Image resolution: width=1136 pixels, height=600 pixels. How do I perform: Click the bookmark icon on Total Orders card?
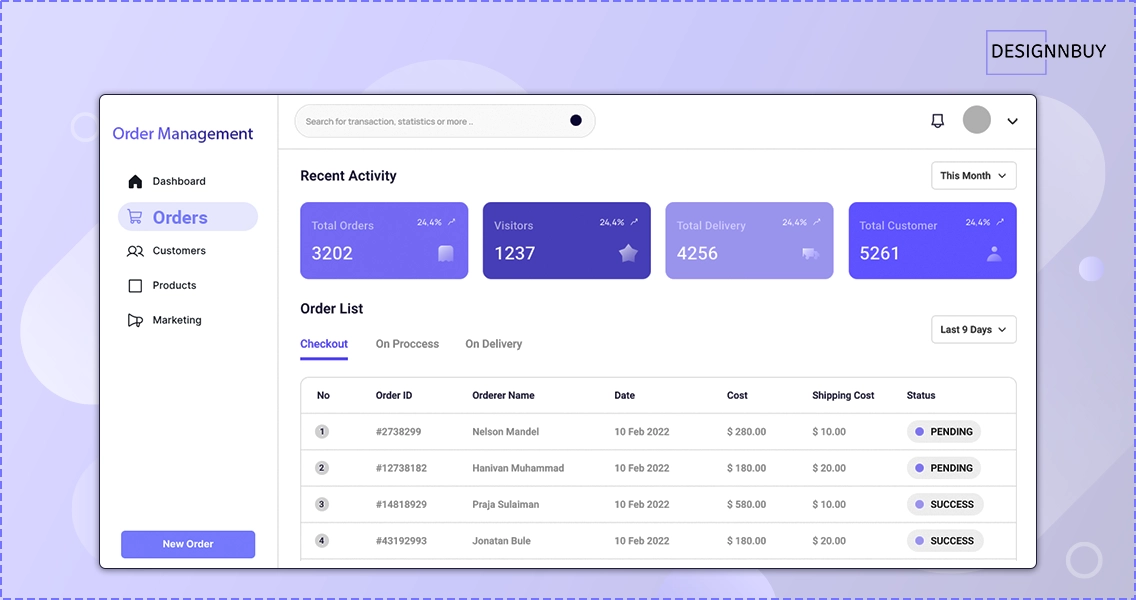pyautogui.click(x=446, y=253)
